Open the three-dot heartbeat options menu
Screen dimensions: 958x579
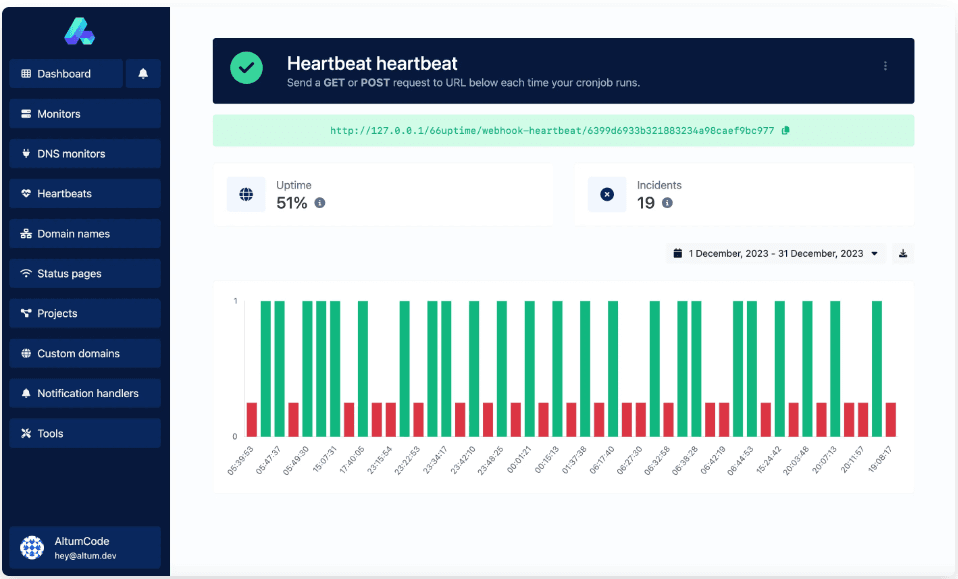pos(885,66)
